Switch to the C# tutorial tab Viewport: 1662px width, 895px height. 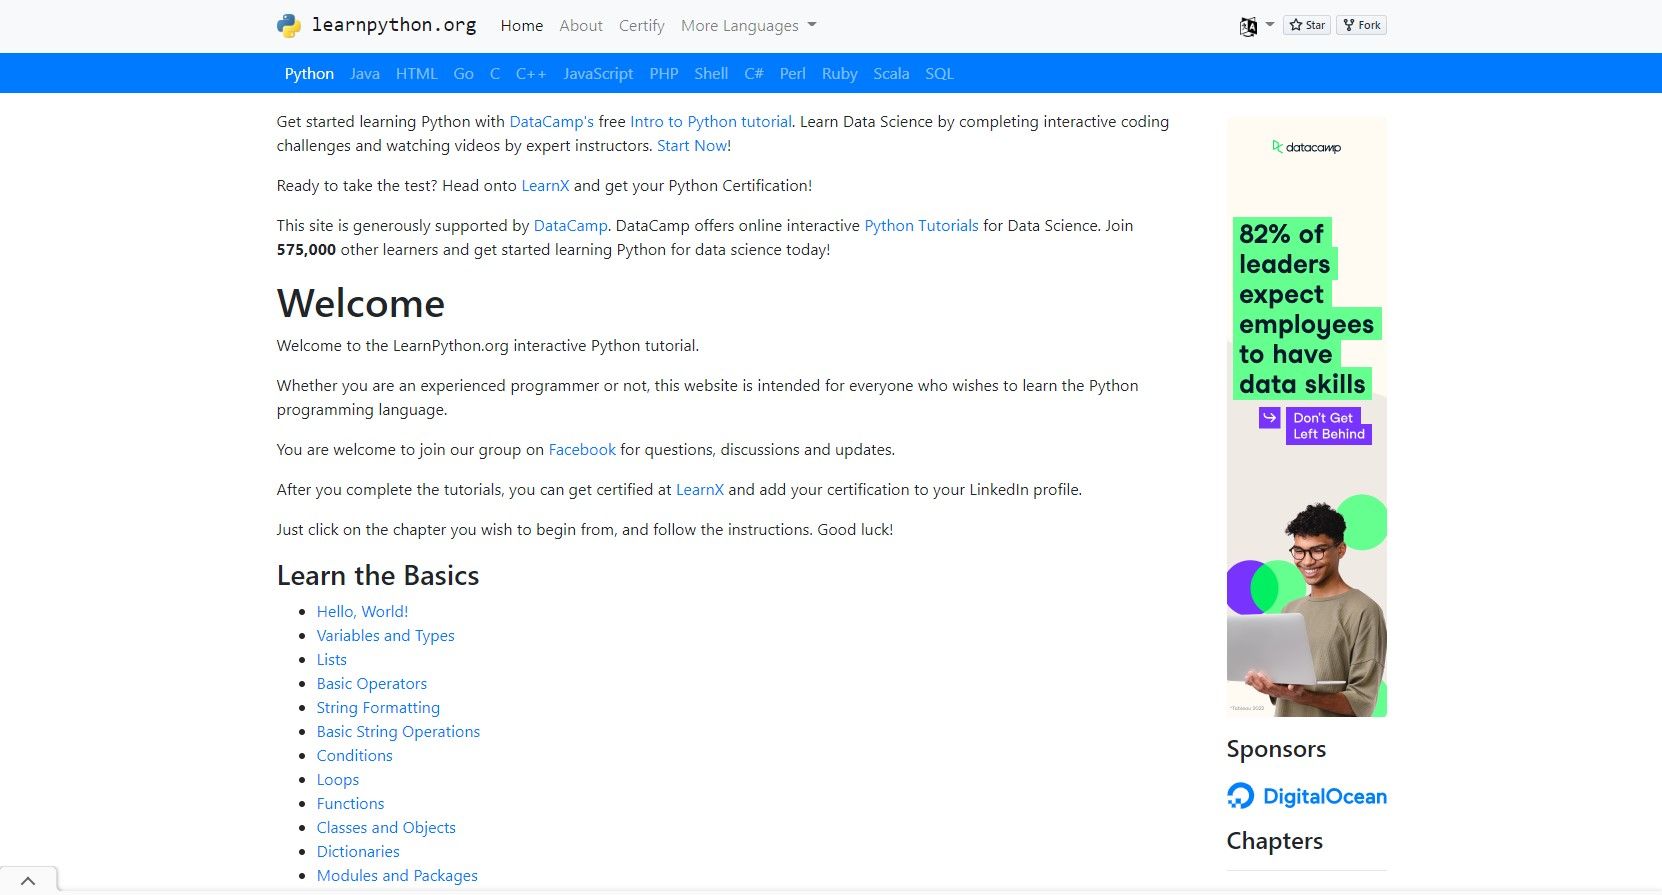[x=754, y=74]
